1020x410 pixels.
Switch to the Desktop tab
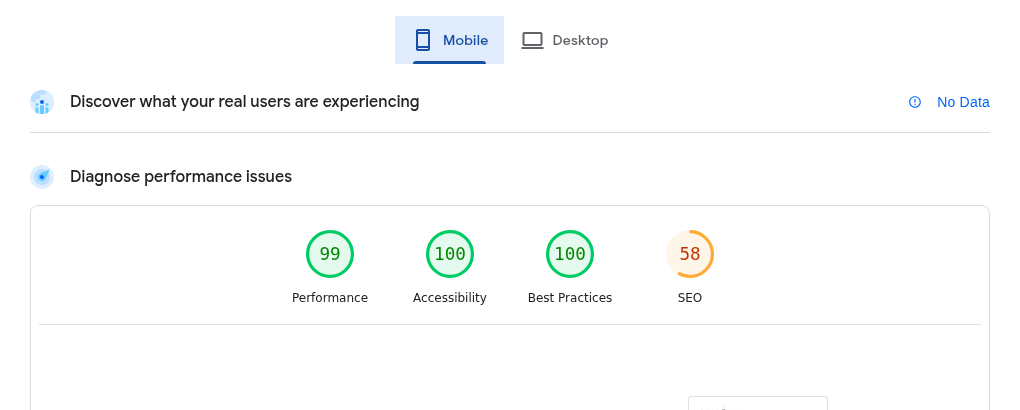pos(565,40)
